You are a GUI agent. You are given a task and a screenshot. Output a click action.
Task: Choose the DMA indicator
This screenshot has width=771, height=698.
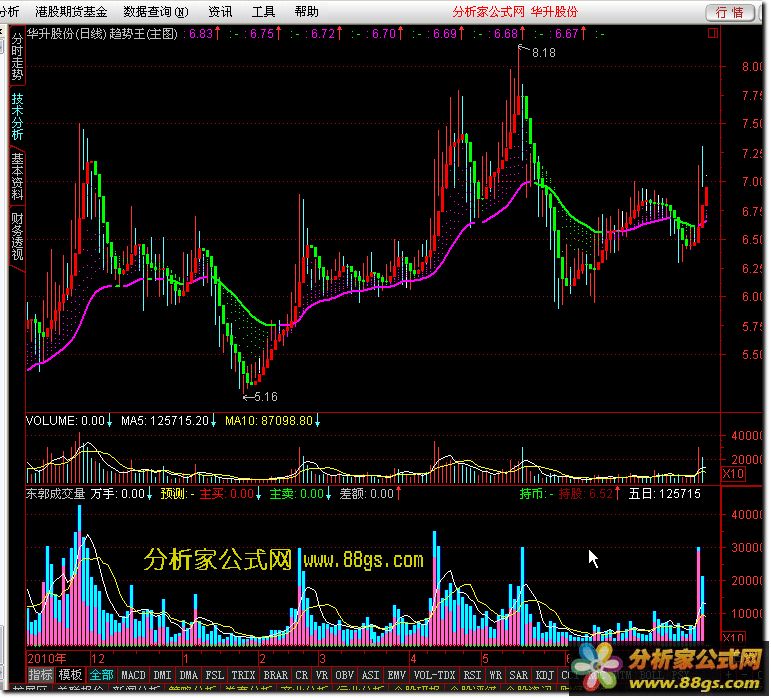click(188, 675)
